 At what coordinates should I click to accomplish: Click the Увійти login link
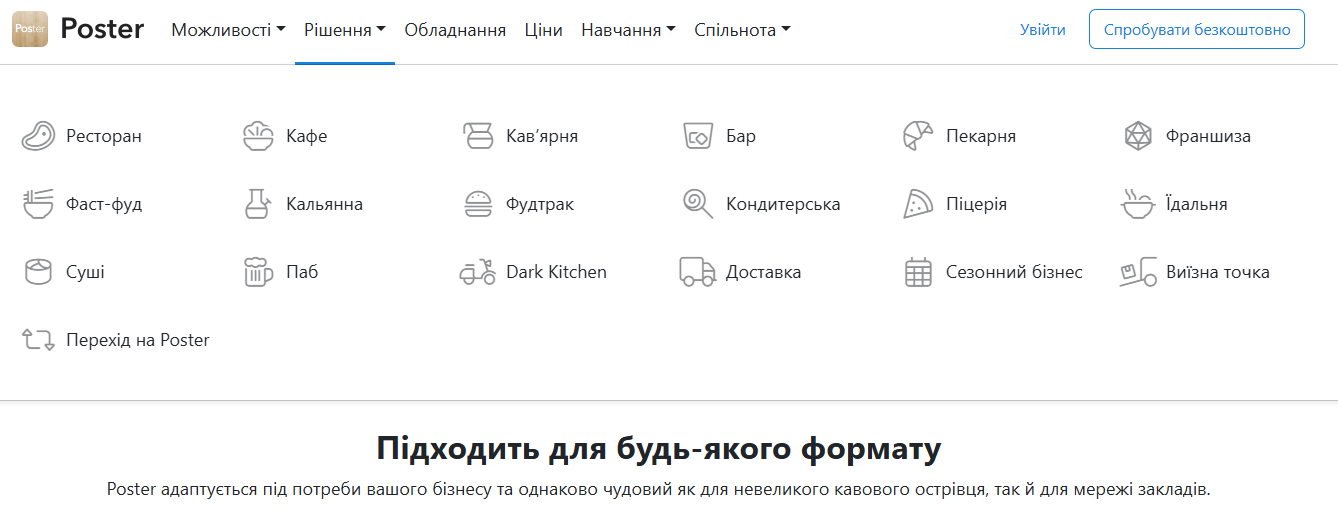[x=1043, y=30]
